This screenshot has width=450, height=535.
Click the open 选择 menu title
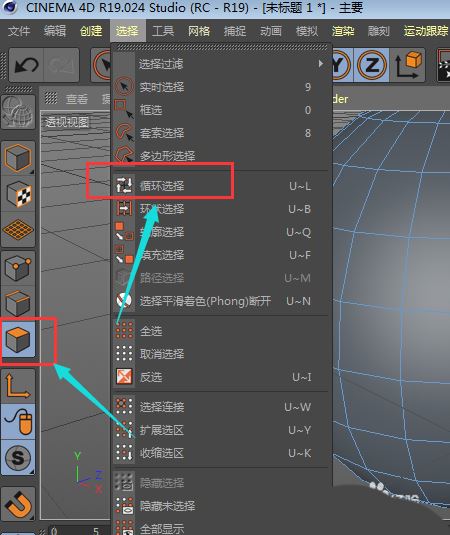[127, 31]
